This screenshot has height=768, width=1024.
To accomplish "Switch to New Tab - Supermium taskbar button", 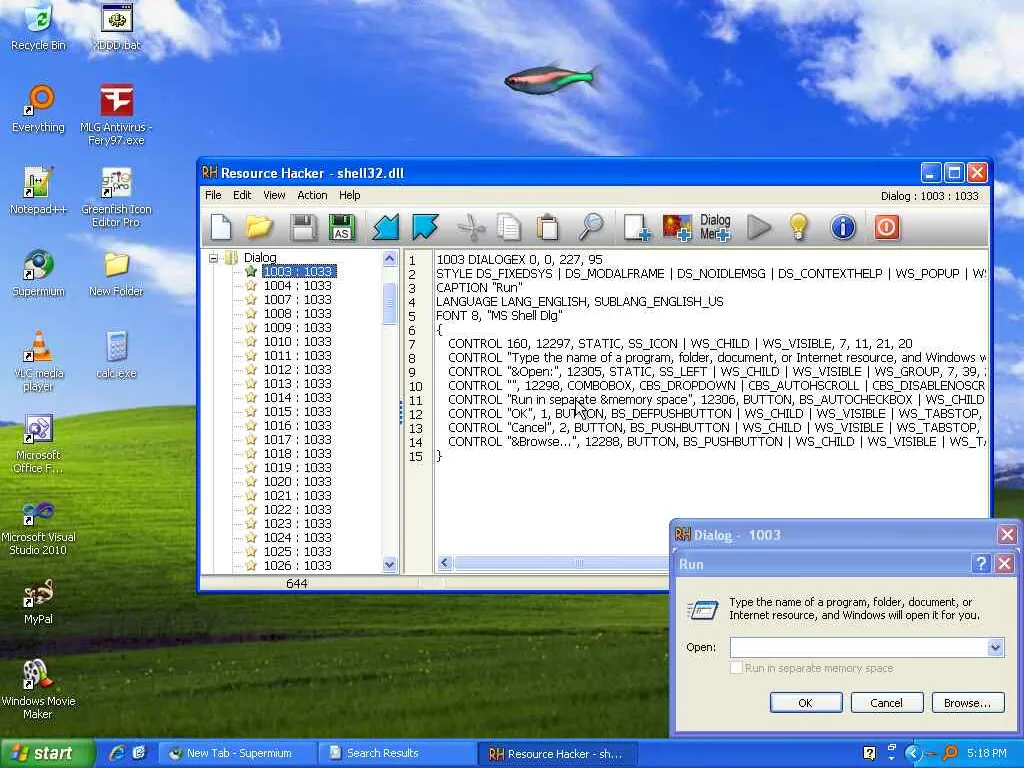I will click(239, 754).
